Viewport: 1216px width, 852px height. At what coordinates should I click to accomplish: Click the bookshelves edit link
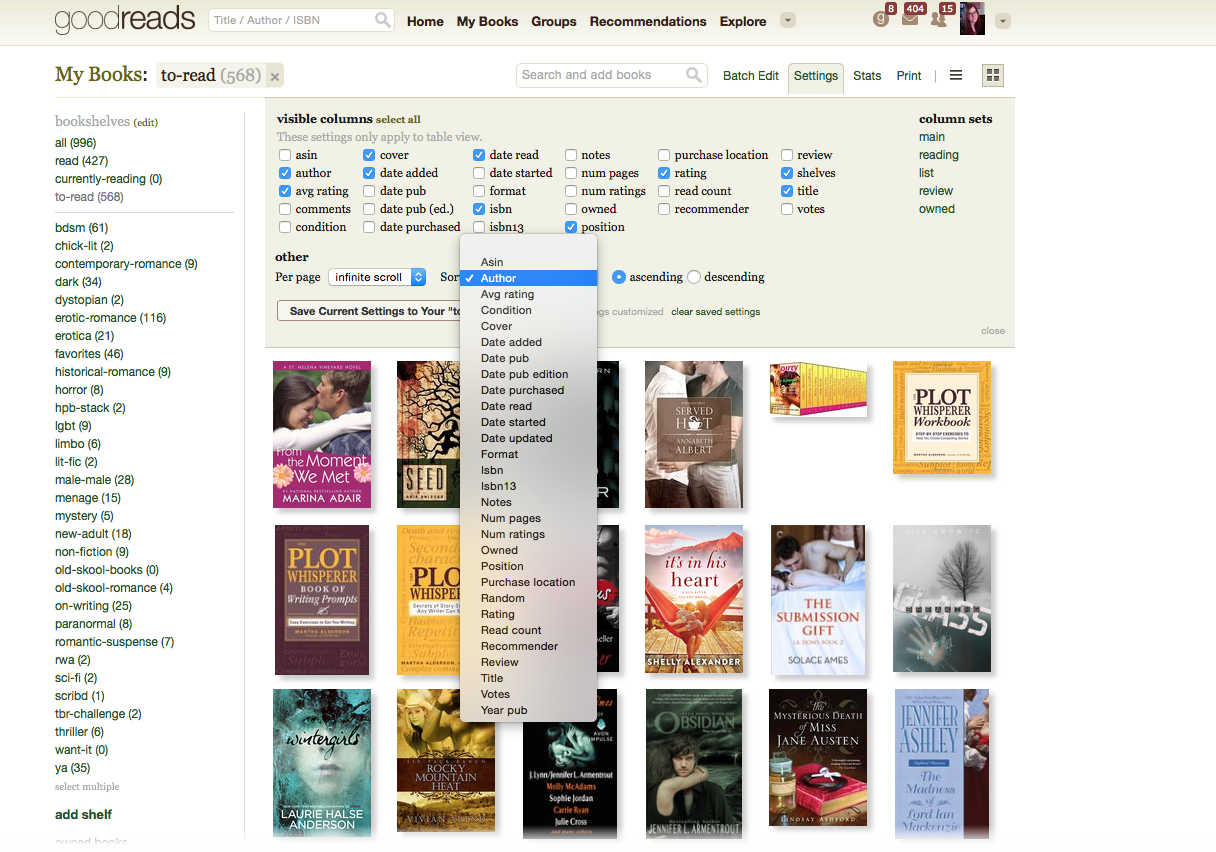[x=146, y=122]
